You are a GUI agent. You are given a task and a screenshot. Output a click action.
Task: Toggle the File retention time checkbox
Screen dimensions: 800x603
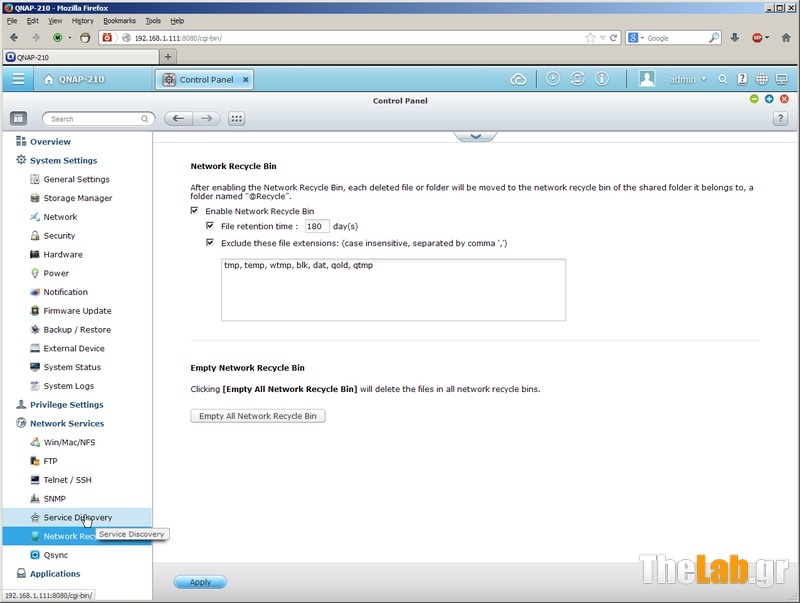pos(210,227)
